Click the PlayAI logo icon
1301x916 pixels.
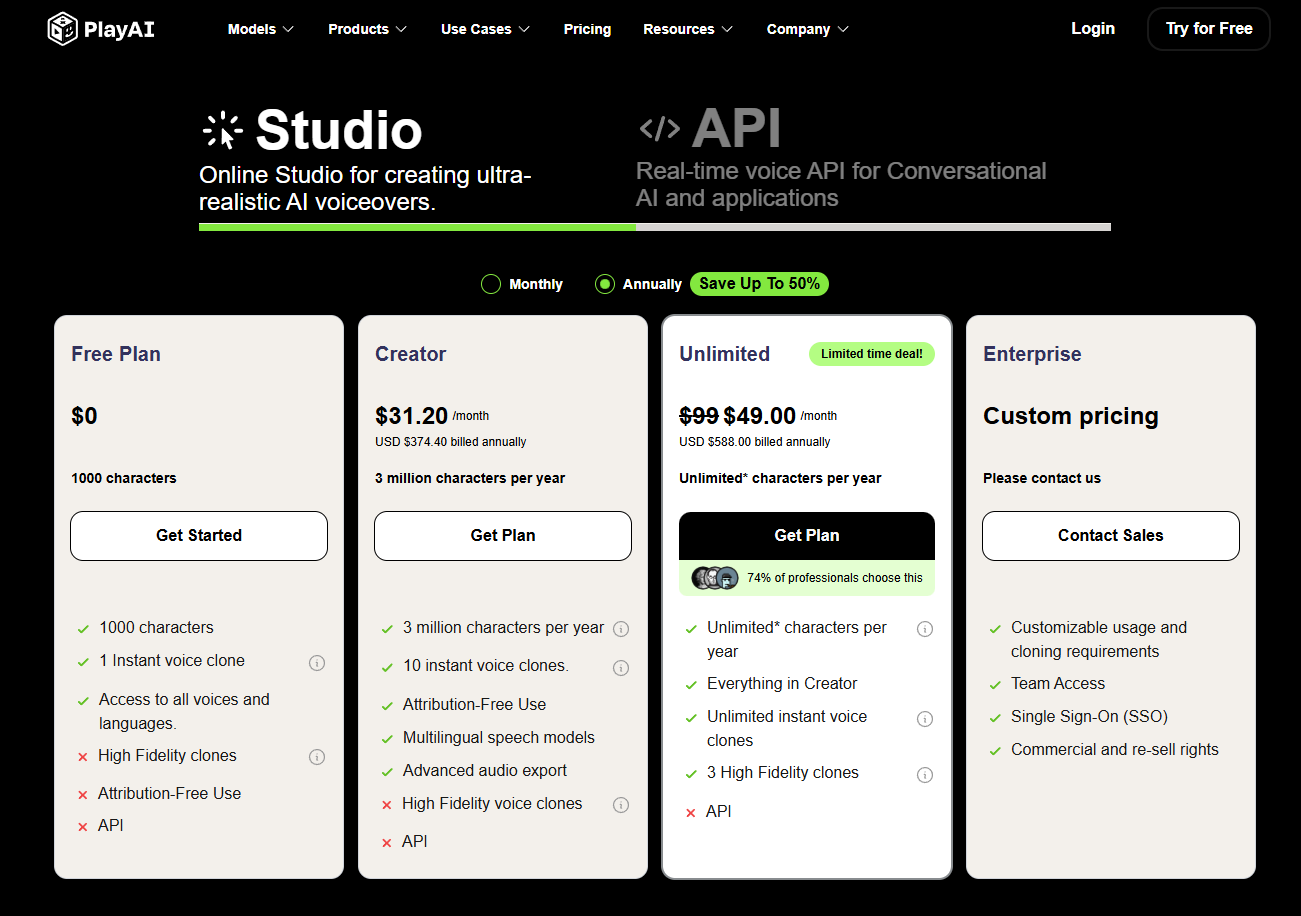coord(62,28)
